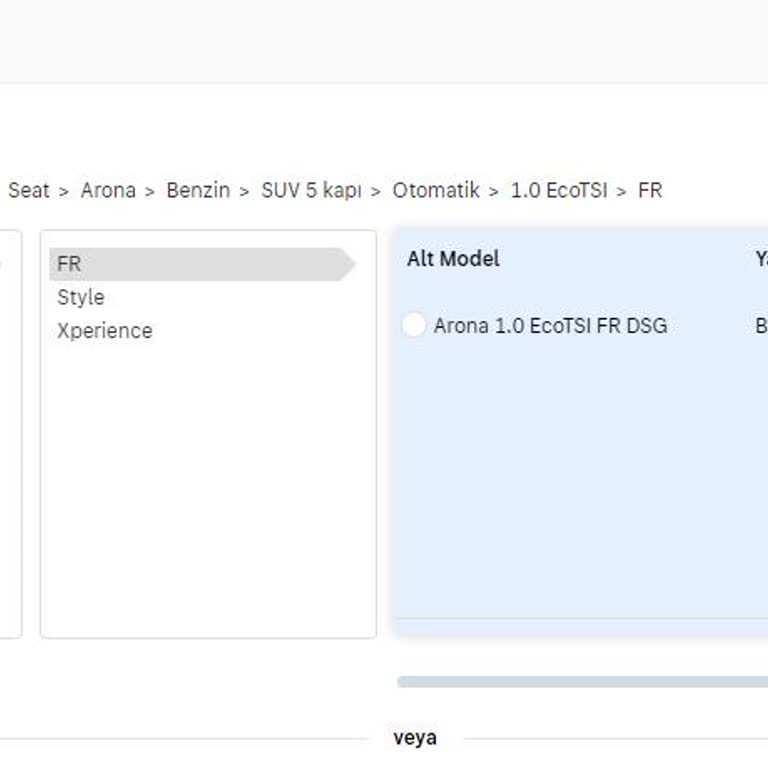Image resolution: width=768 pixels, height=768 pixels.
Task: Click the final FR breadcrumb item
Action: click(x=650, y=190)
